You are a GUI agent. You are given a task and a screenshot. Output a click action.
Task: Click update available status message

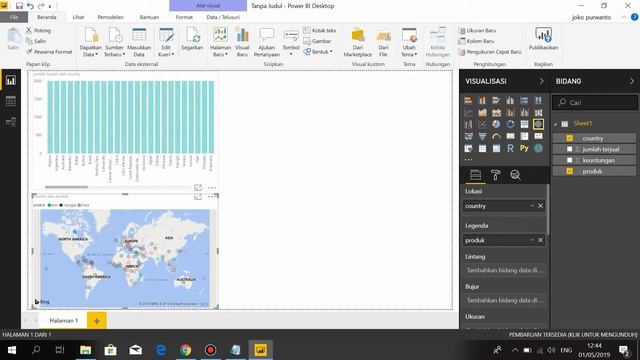573,335
